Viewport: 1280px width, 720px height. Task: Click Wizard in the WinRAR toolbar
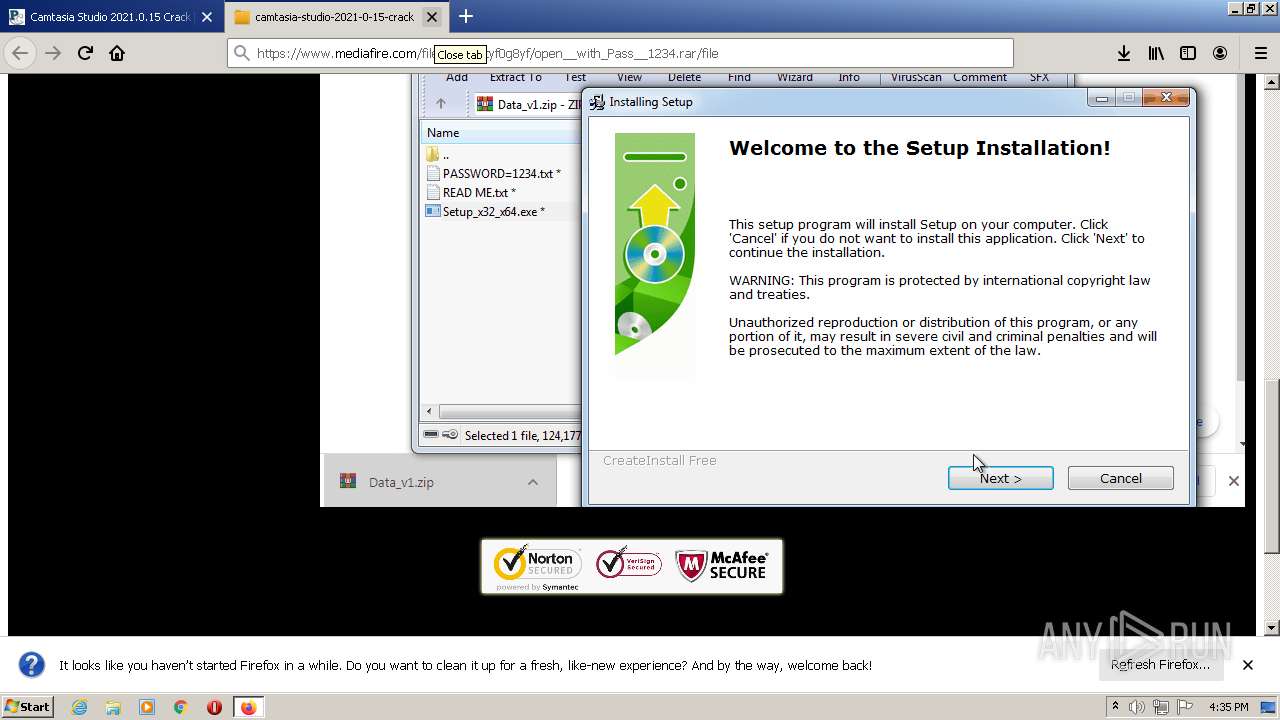[x=794, y=77]
